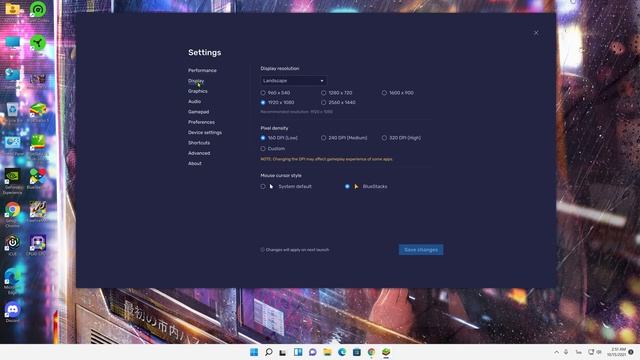This screenshot has width=640, height=360.
Task: Open the Advanced settings section
Action: 199,153
